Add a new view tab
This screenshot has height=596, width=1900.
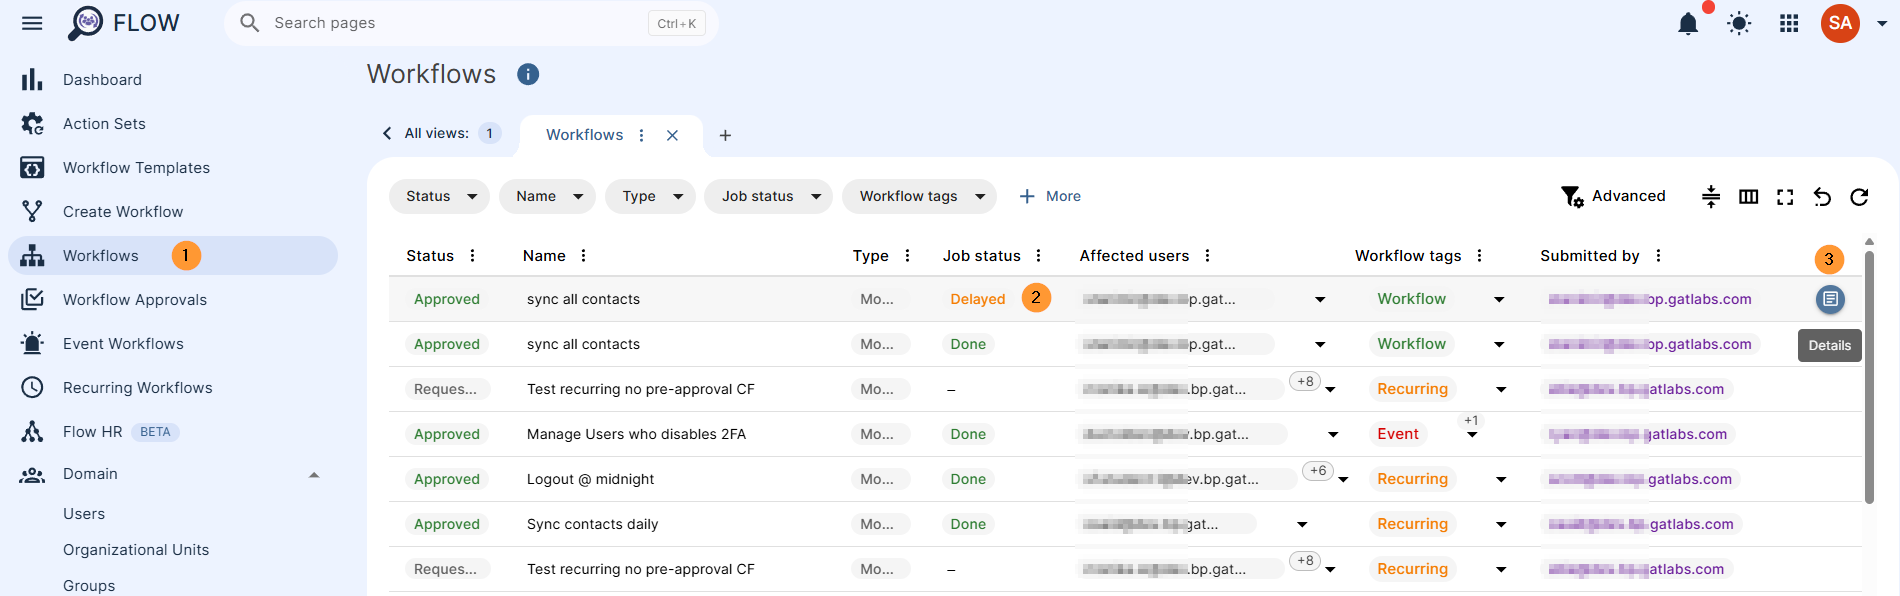click(725, 135)
